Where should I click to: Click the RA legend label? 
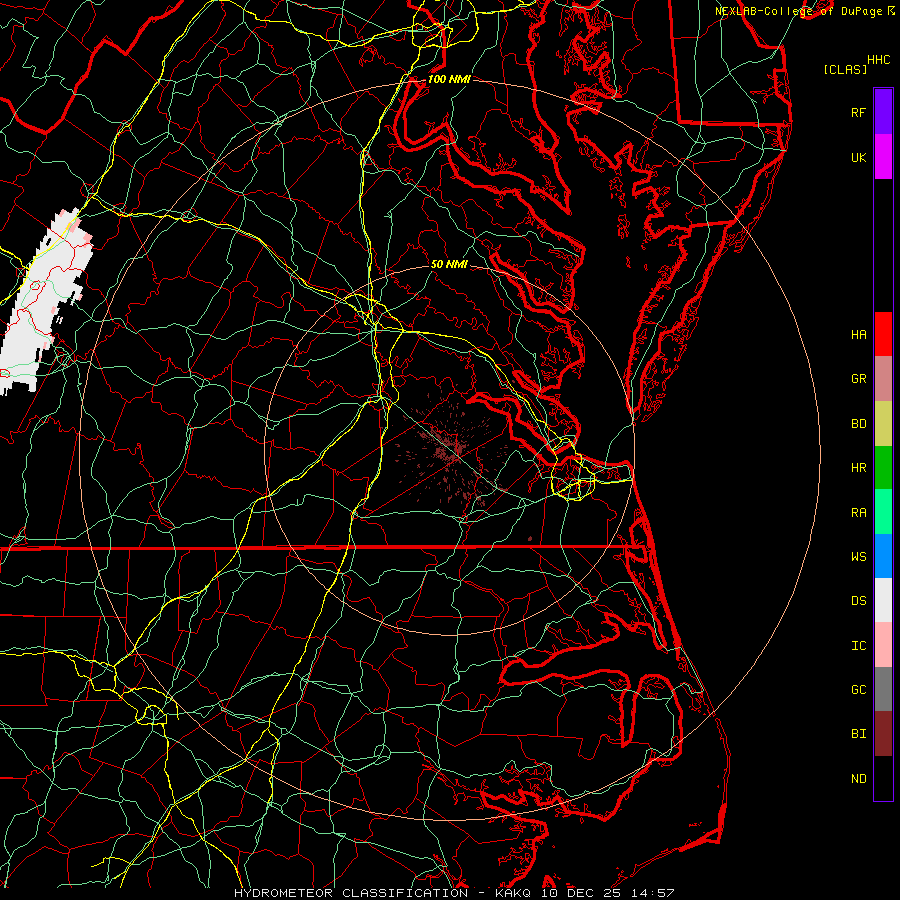tap(858, 513)
